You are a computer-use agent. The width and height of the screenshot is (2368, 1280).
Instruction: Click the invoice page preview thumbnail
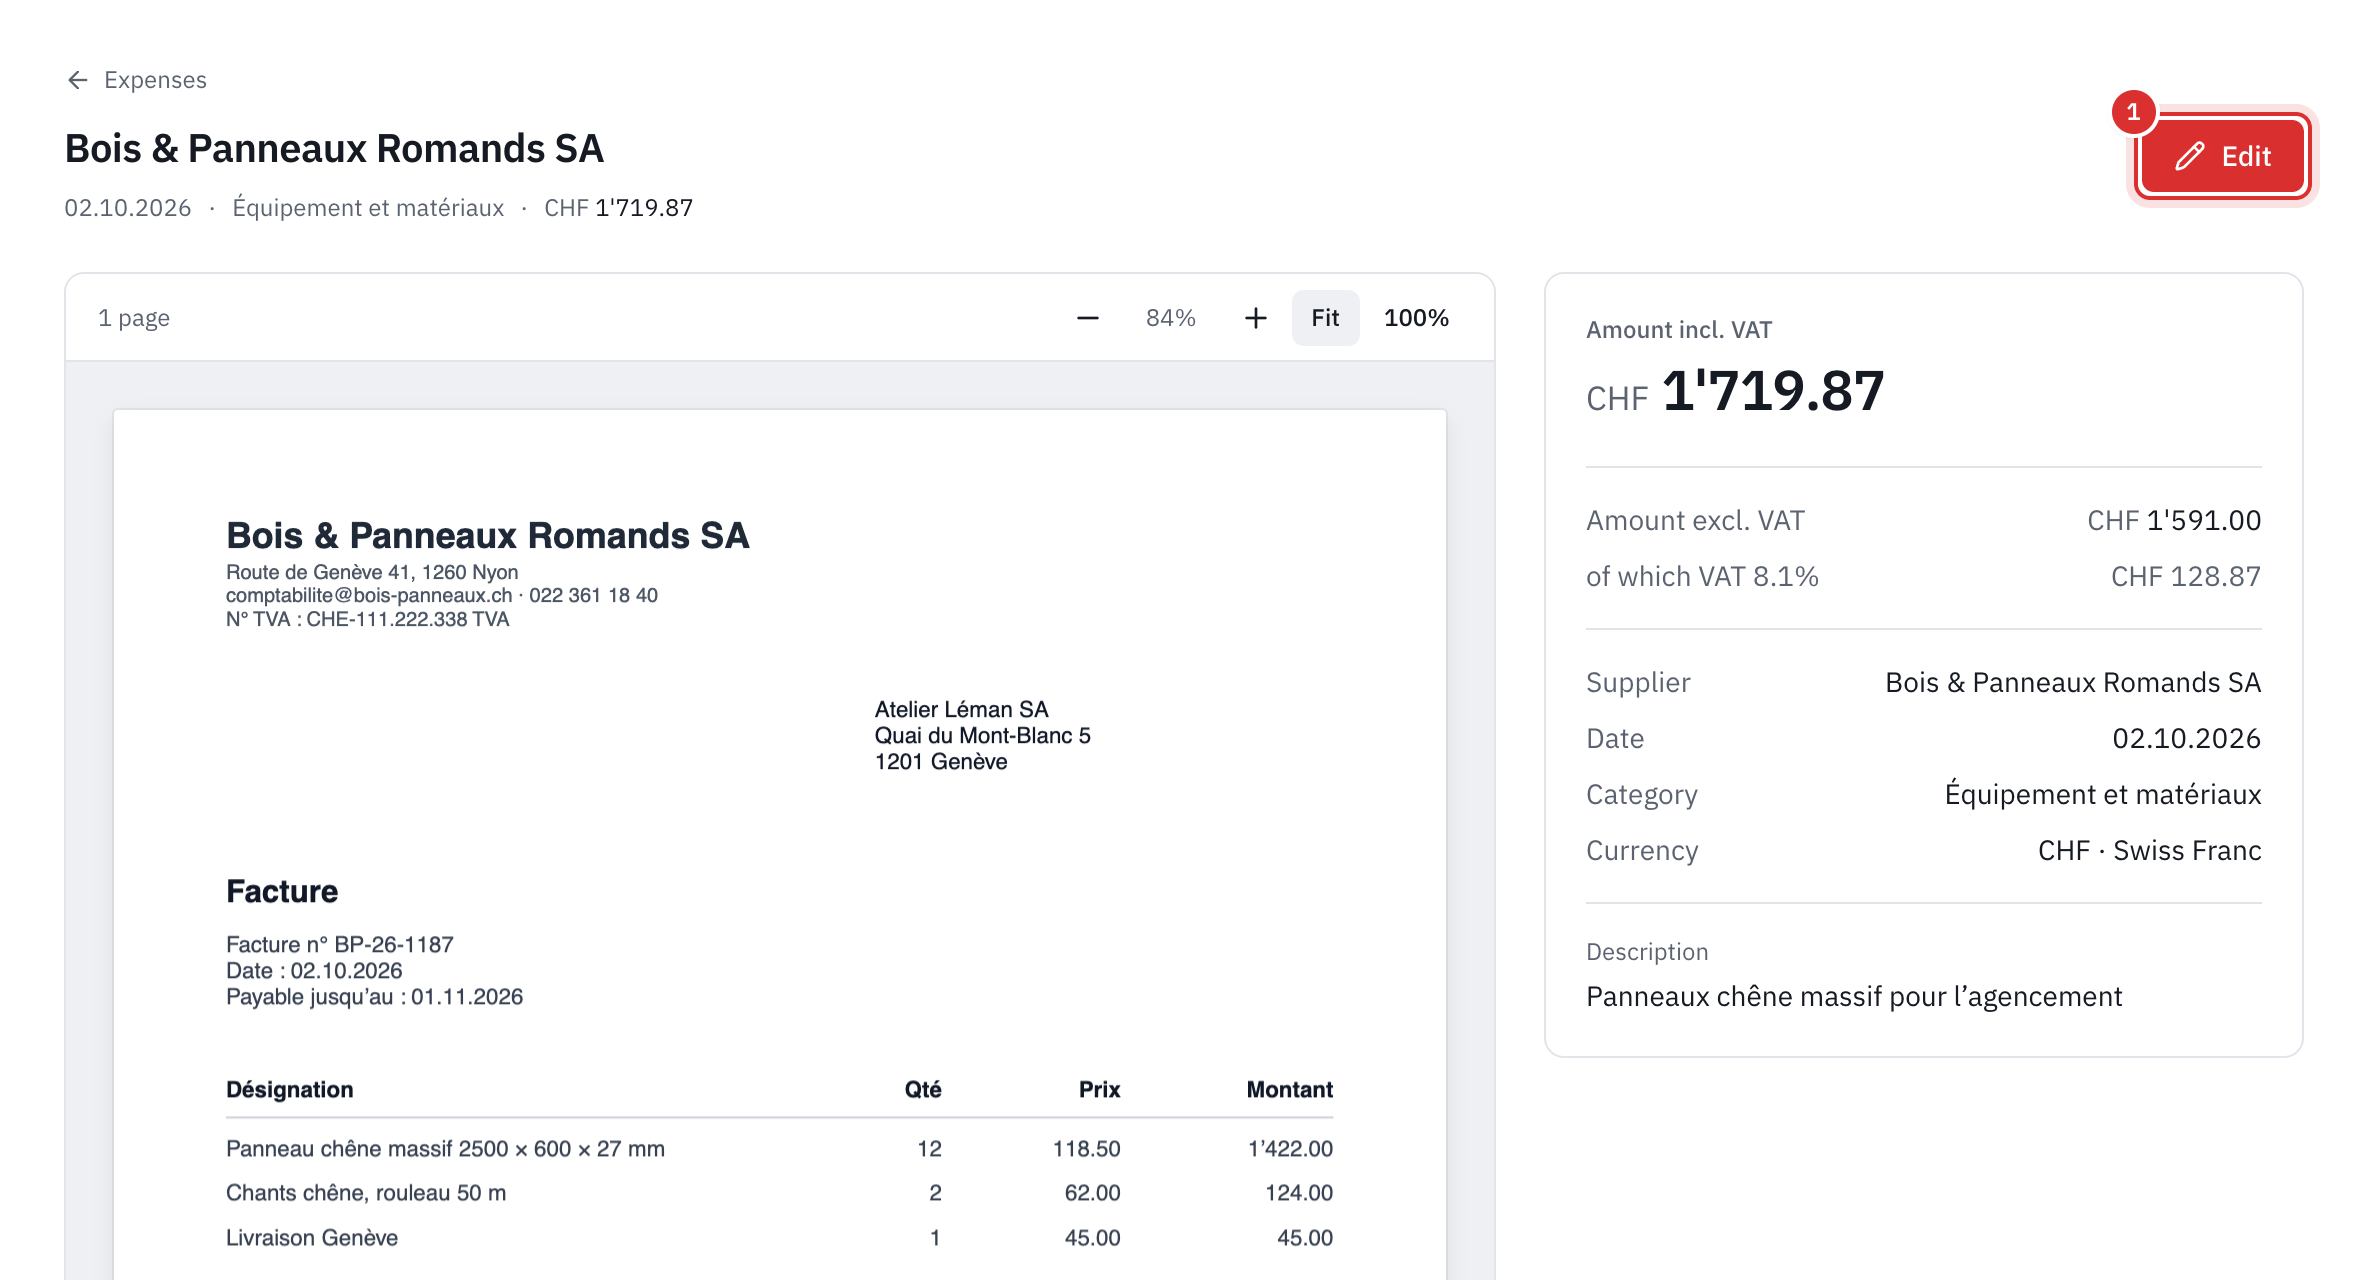click(780, 844)
